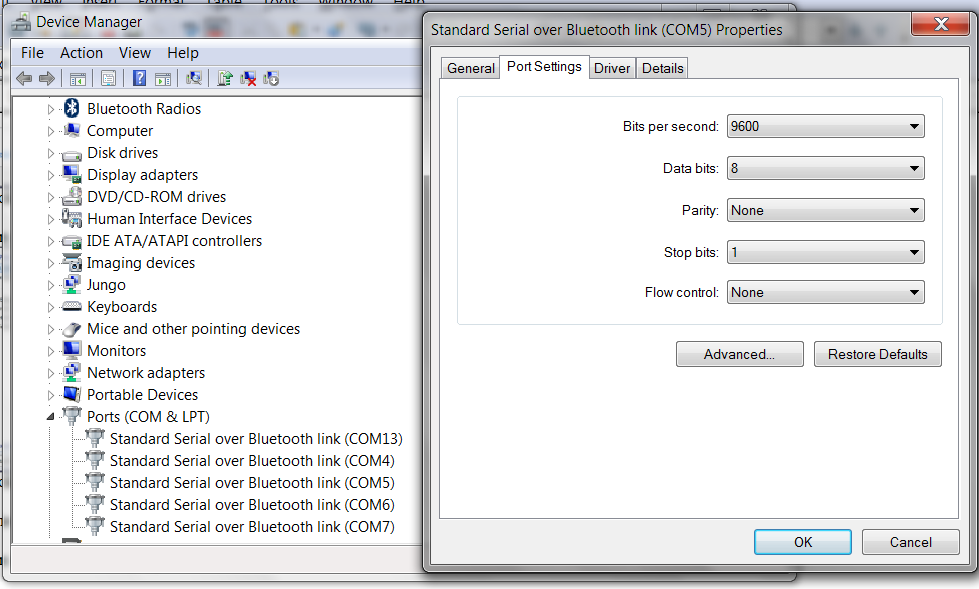Switch to the General tab
979x589 pixels.
471,68
